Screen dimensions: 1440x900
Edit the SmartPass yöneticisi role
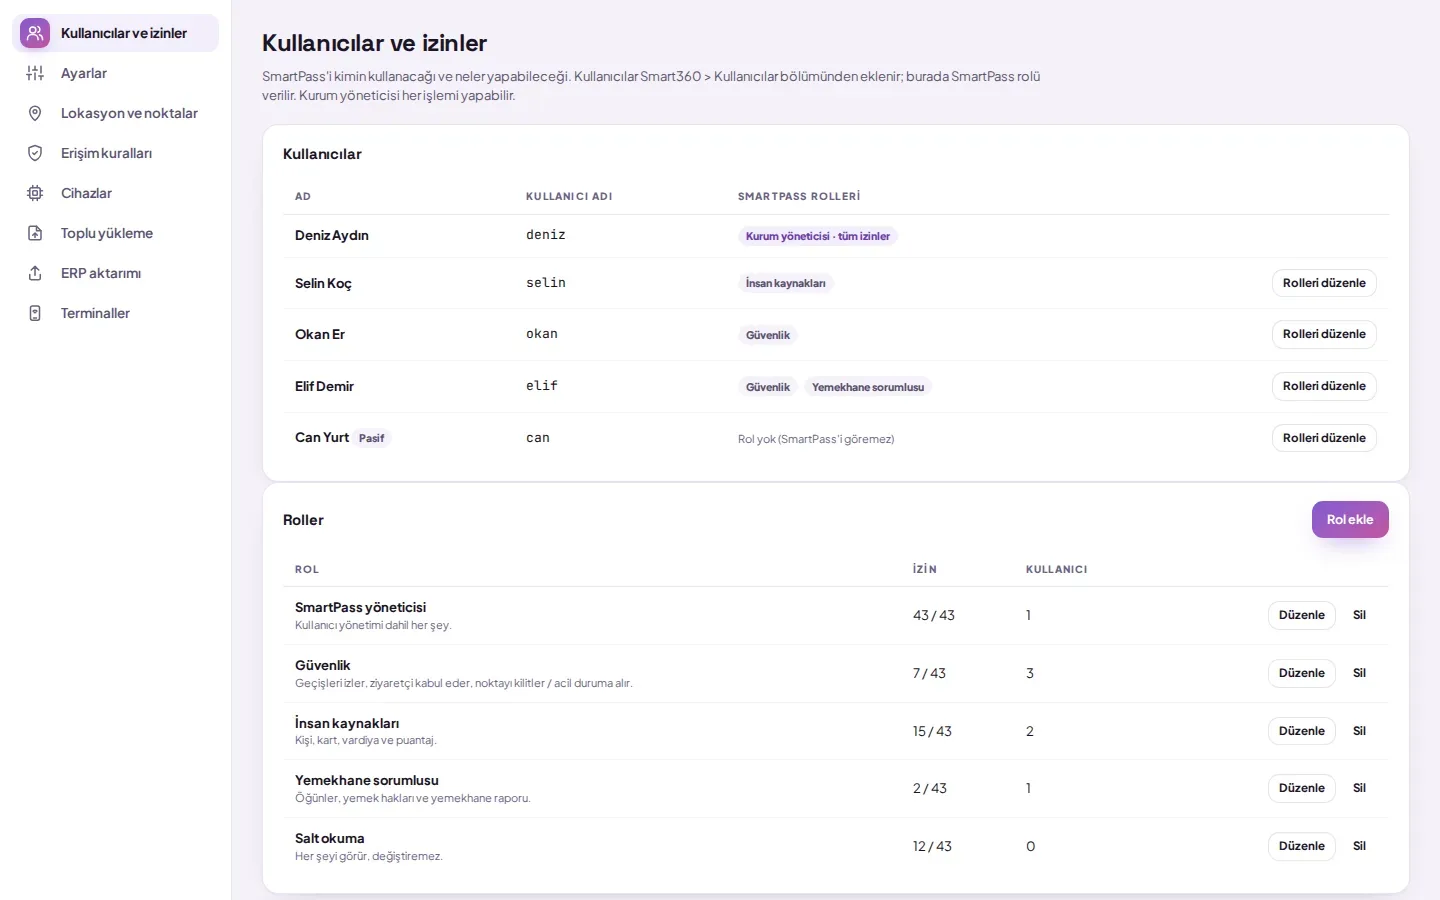click(1301, 615)
